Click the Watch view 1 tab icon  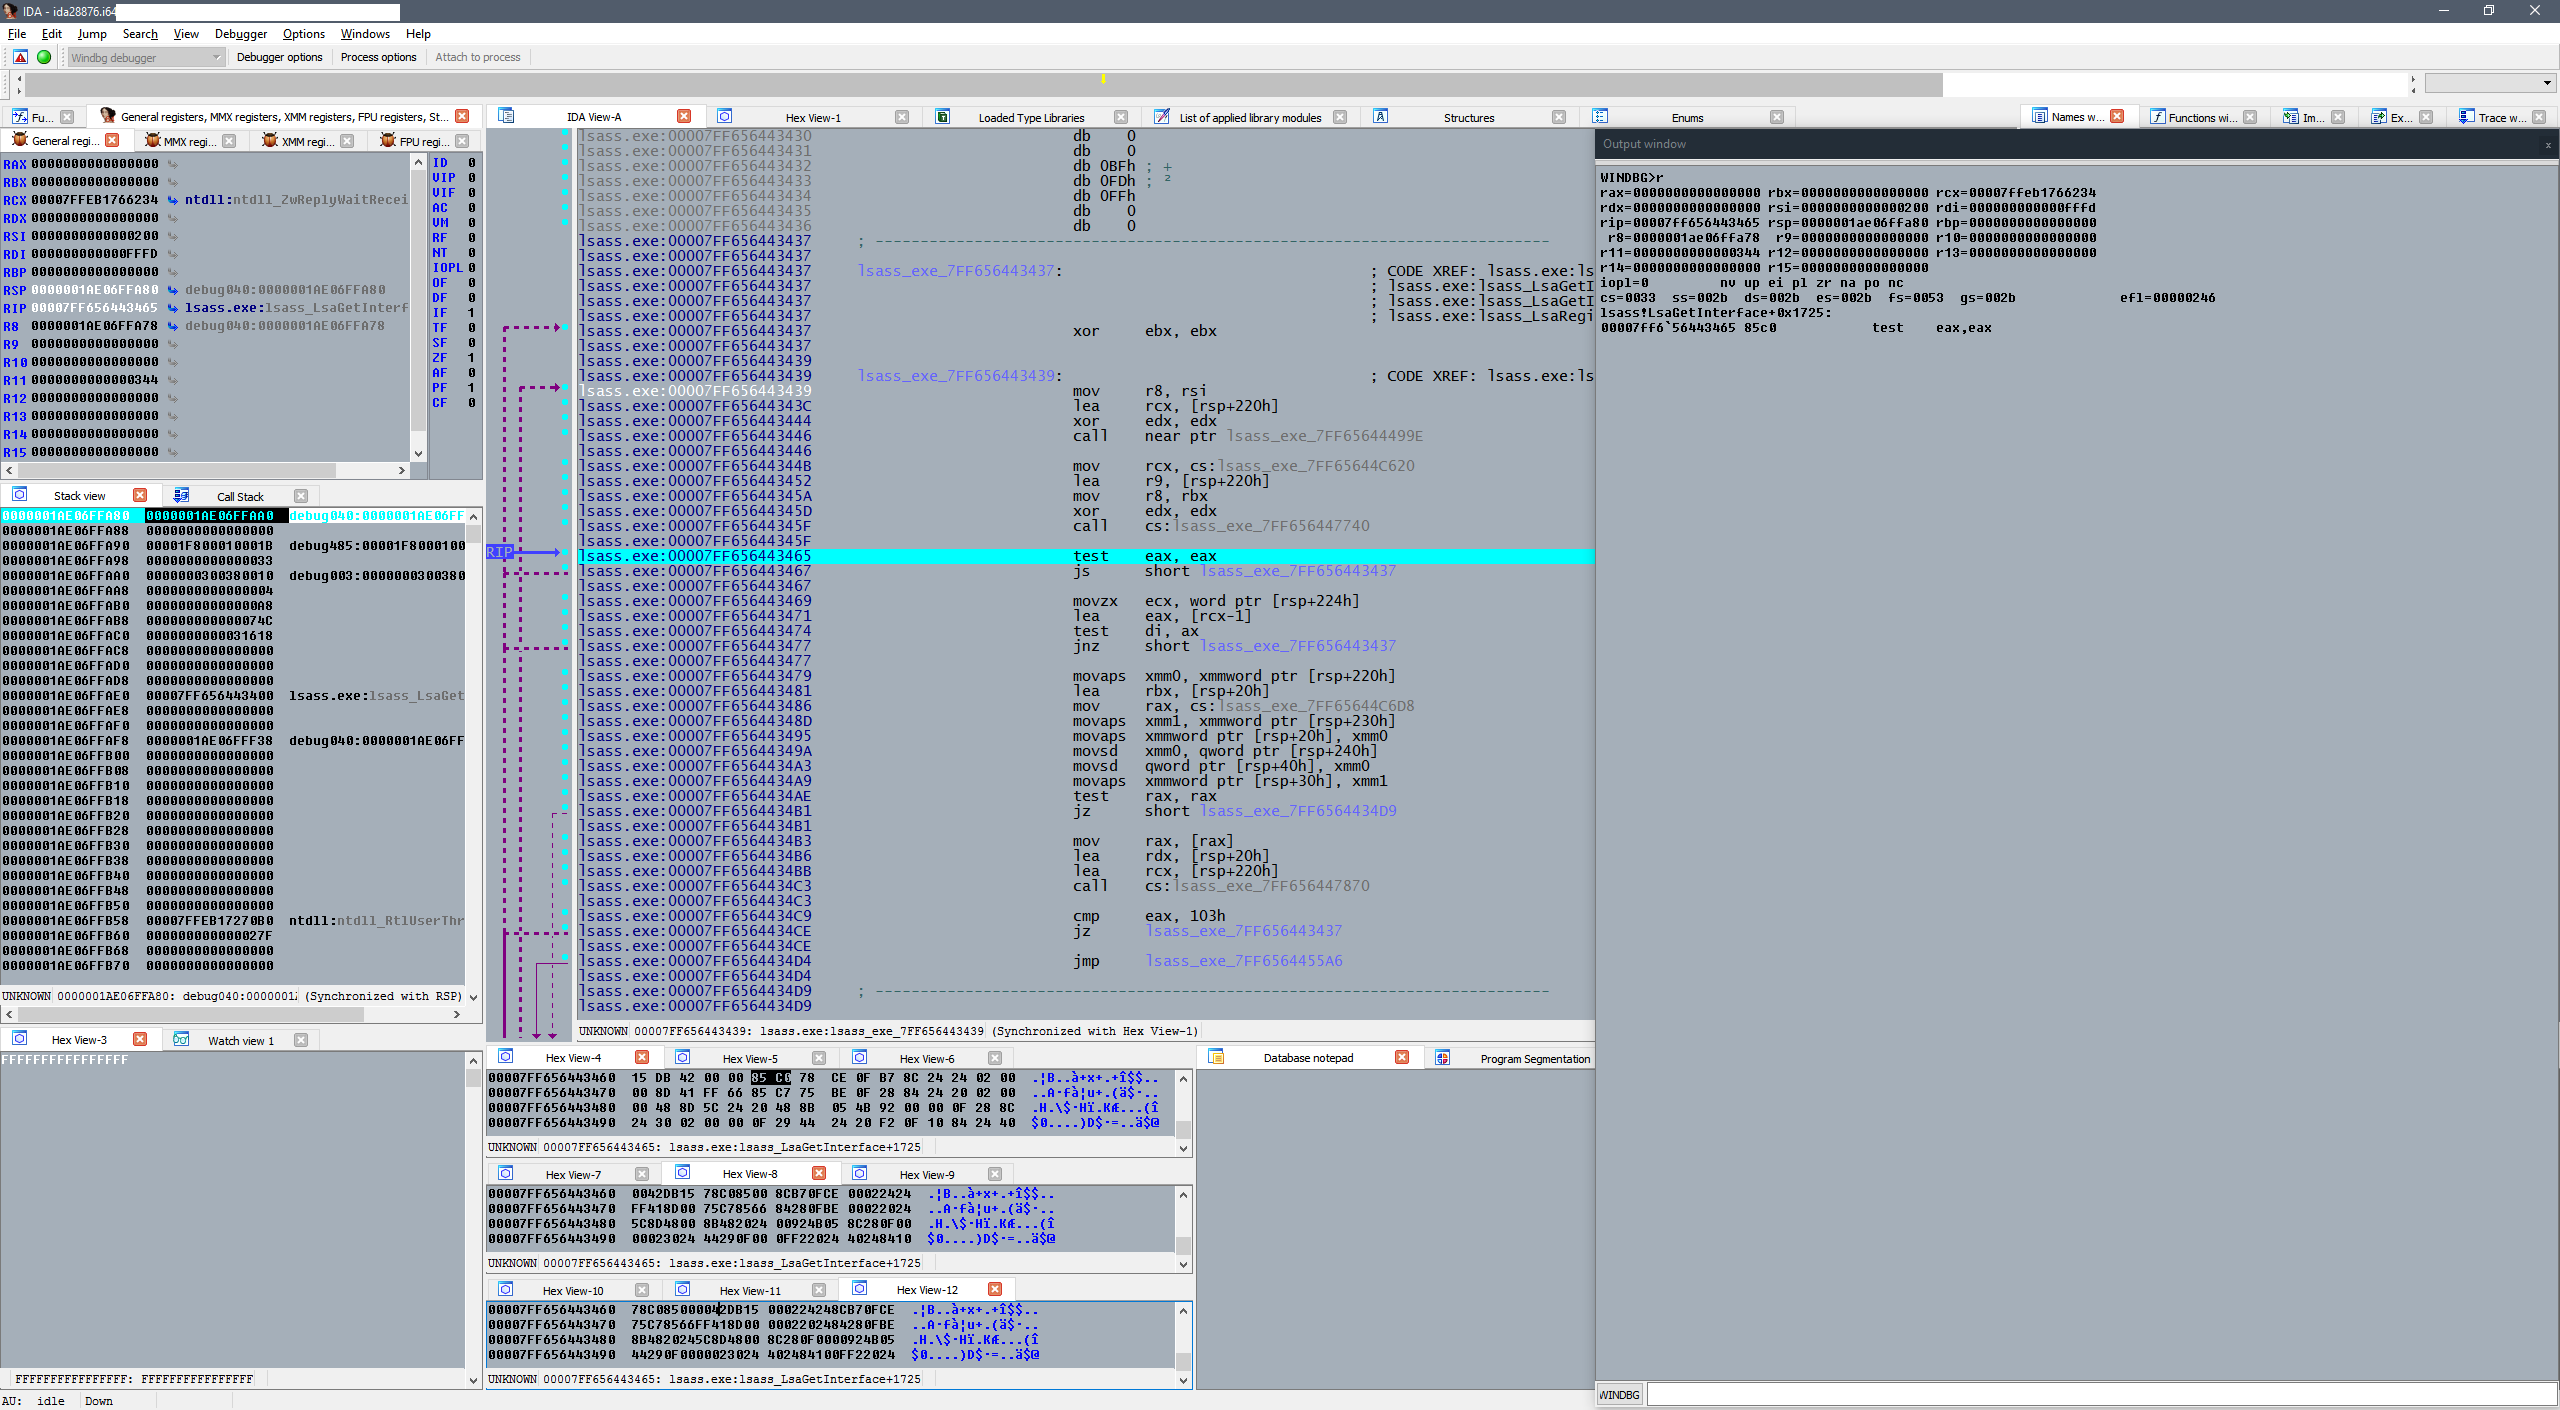(x=181, y=1040)
